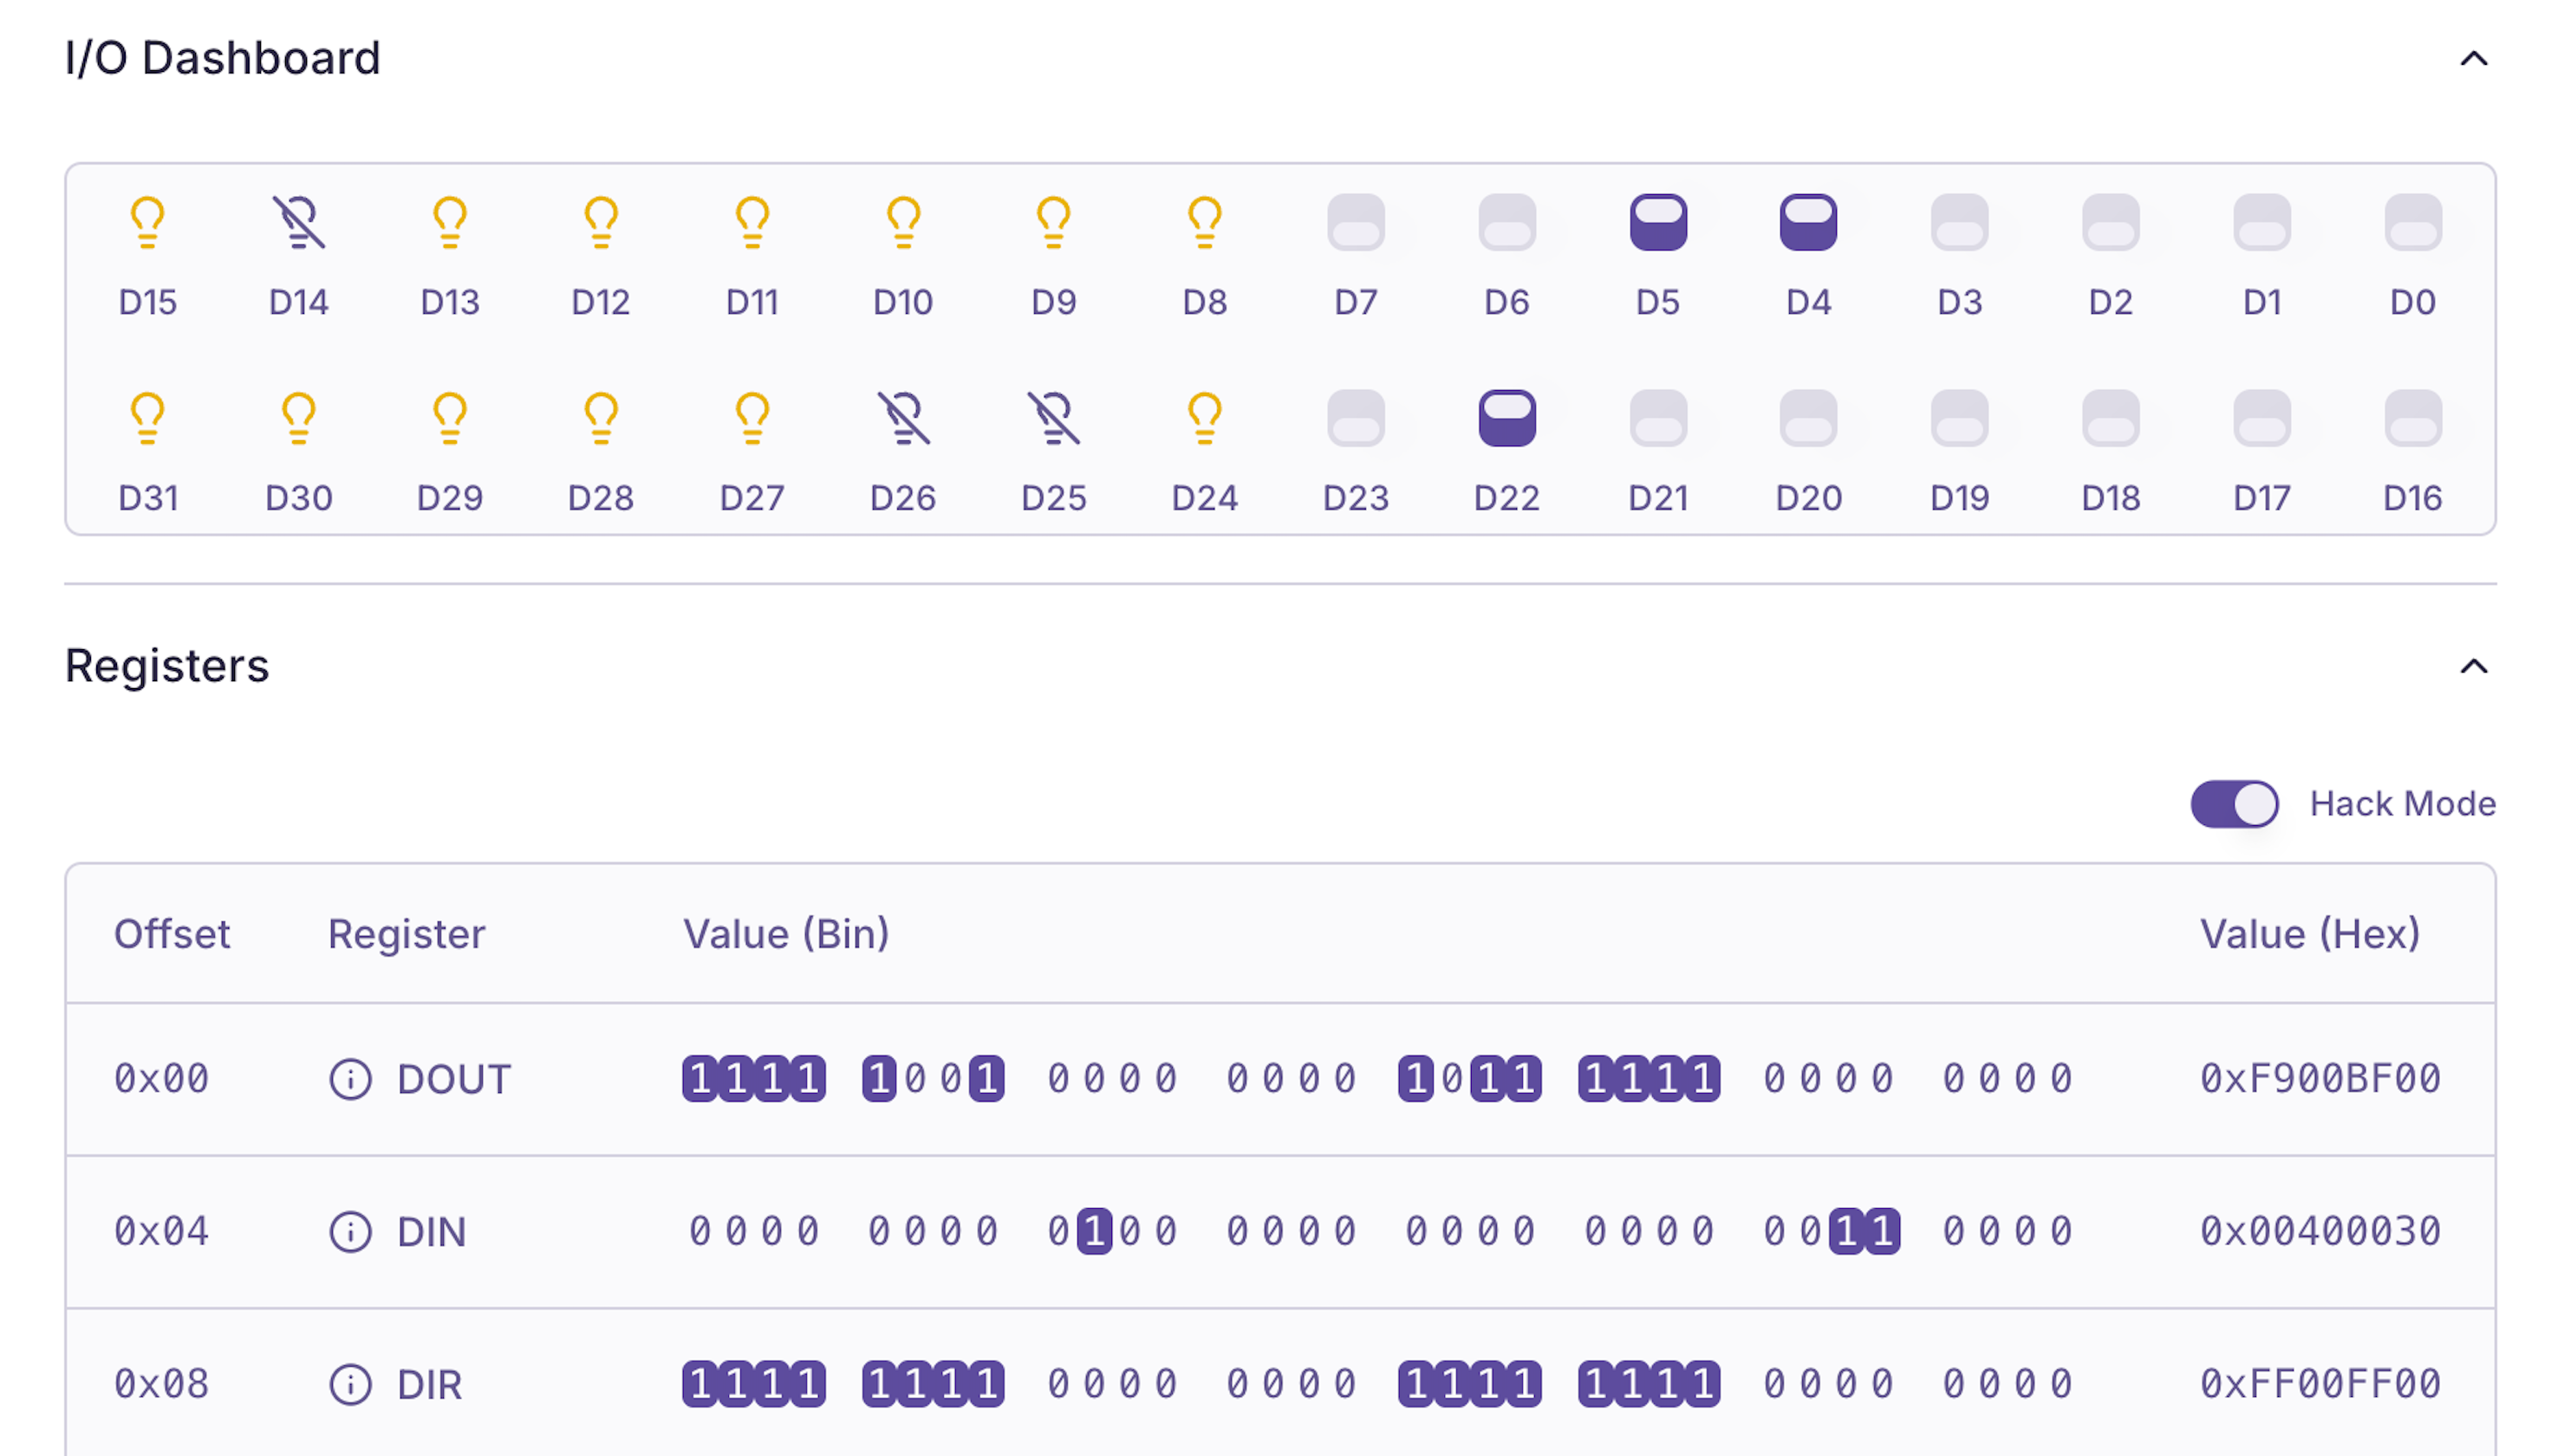Turn on switch D0
The image size is (2564, 1456).
pos(2412,221)
